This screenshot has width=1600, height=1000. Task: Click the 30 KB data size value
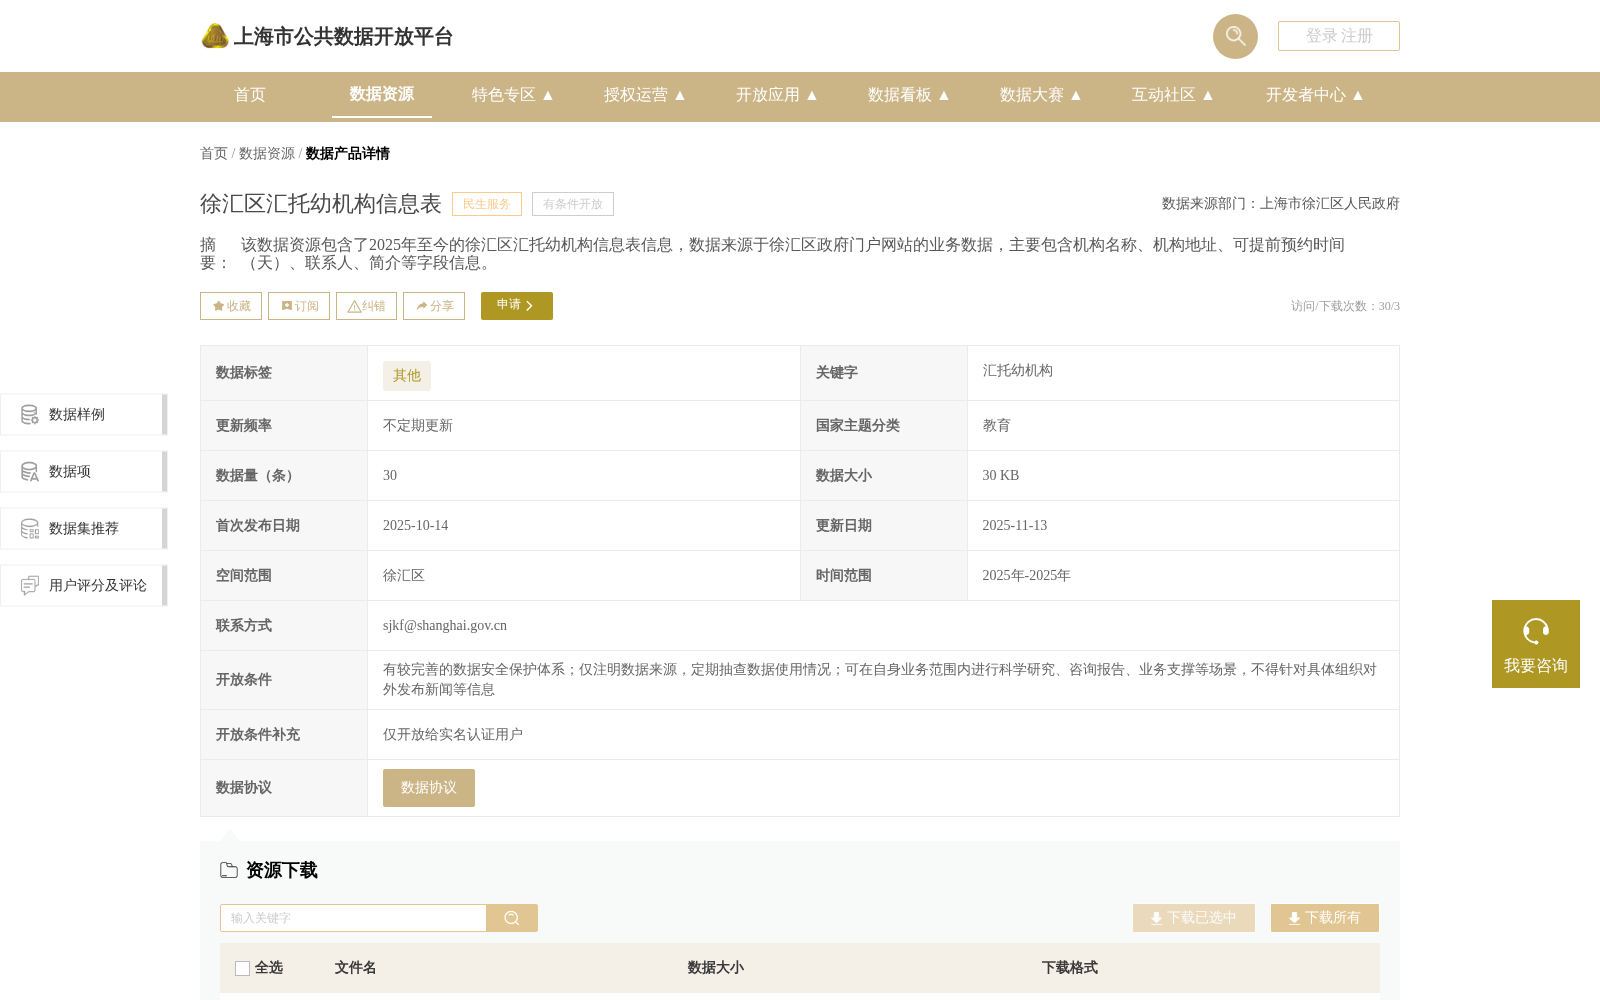click(x=1000, y=476)
